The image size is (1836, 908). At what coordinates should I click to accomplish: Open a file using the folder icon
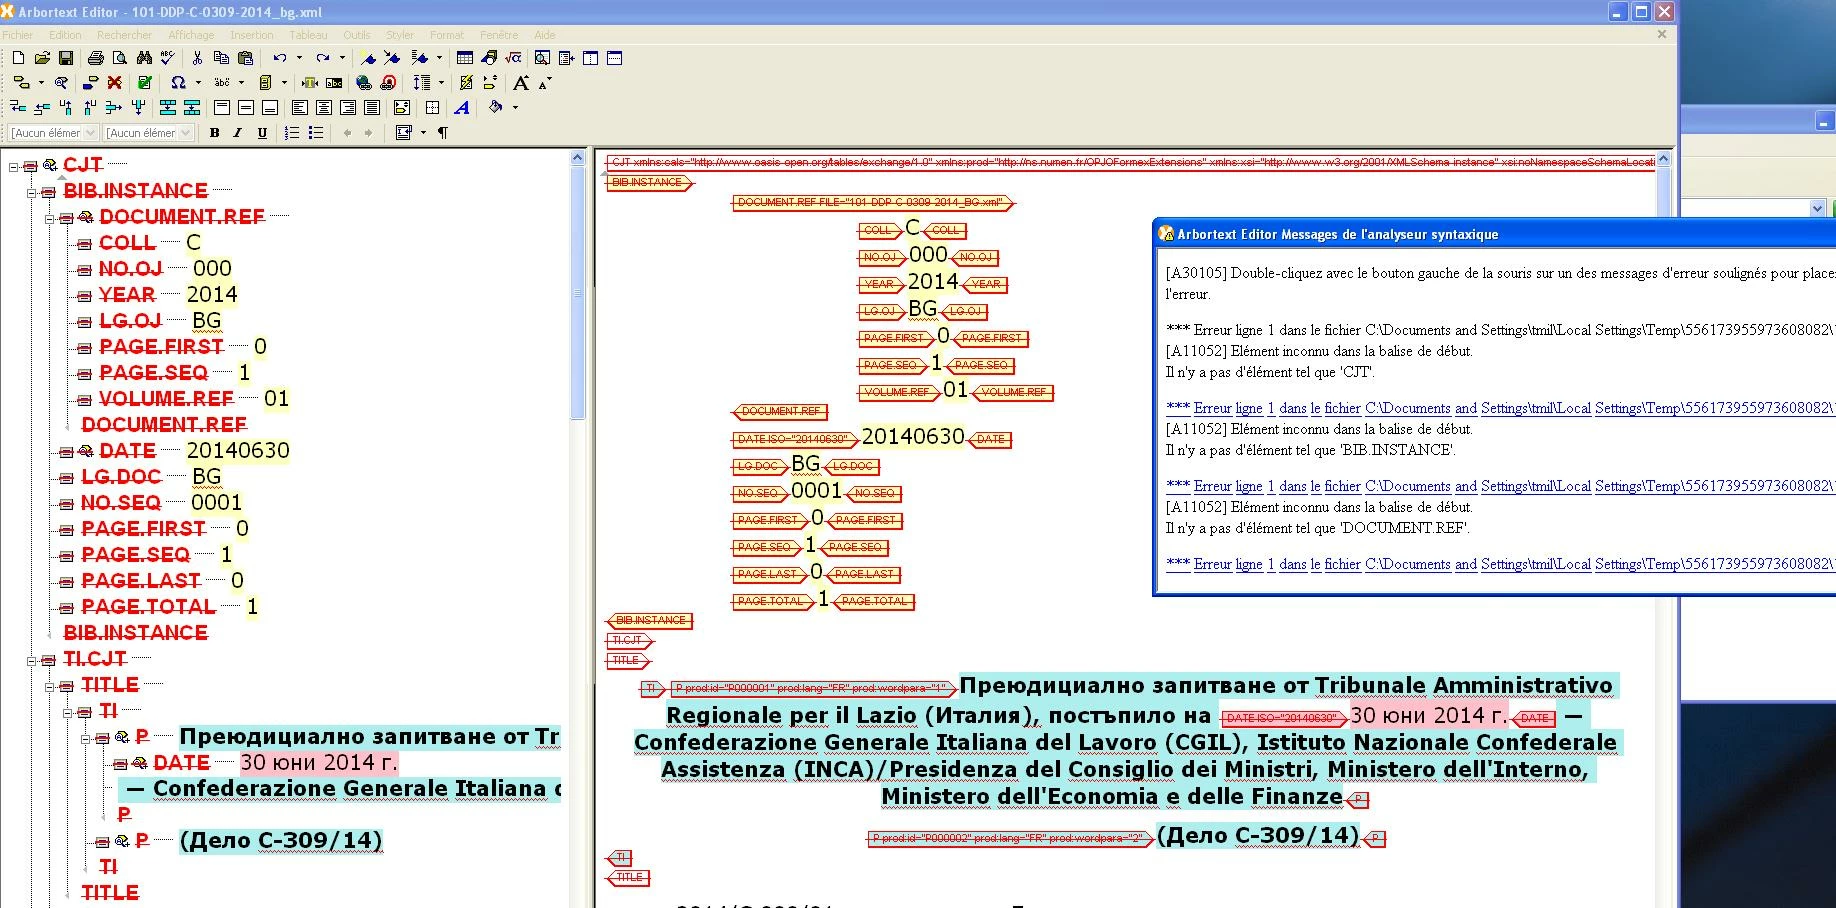[x=42, y=58]
